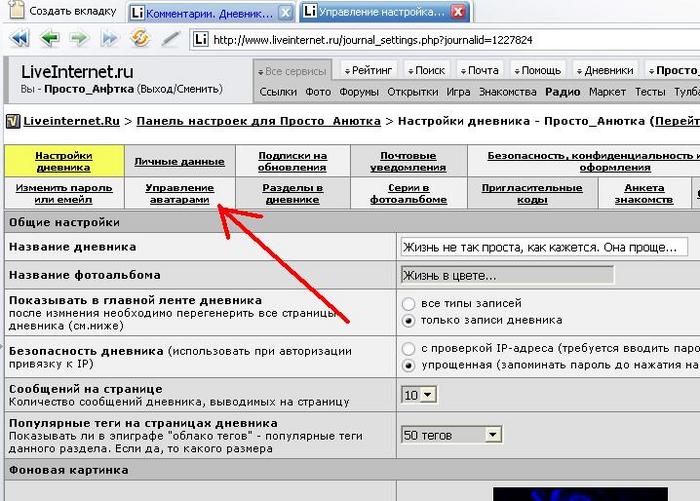Click the 'Название дневника' text field

pyautogui.click(x=543, y=247)
